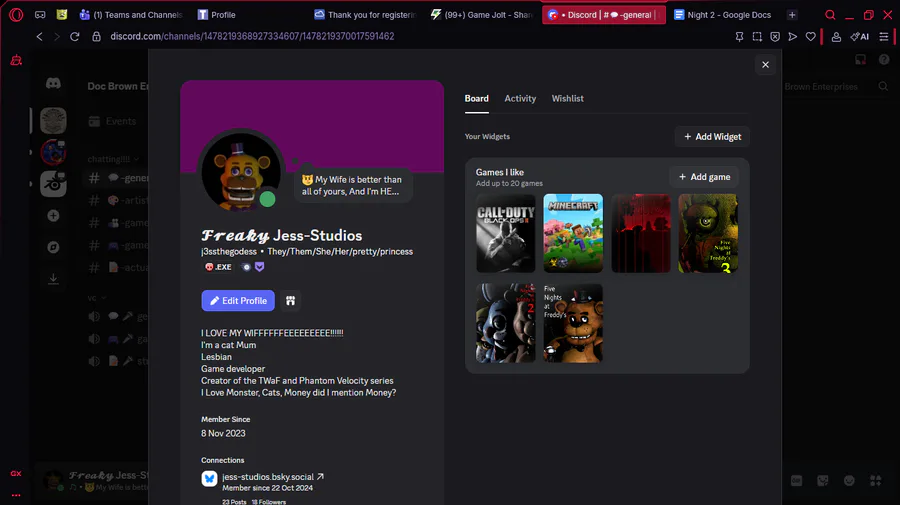The width and height of the screenshot is (900, 505).
Task: Click the purple profile banner
Action: point(312,126)
